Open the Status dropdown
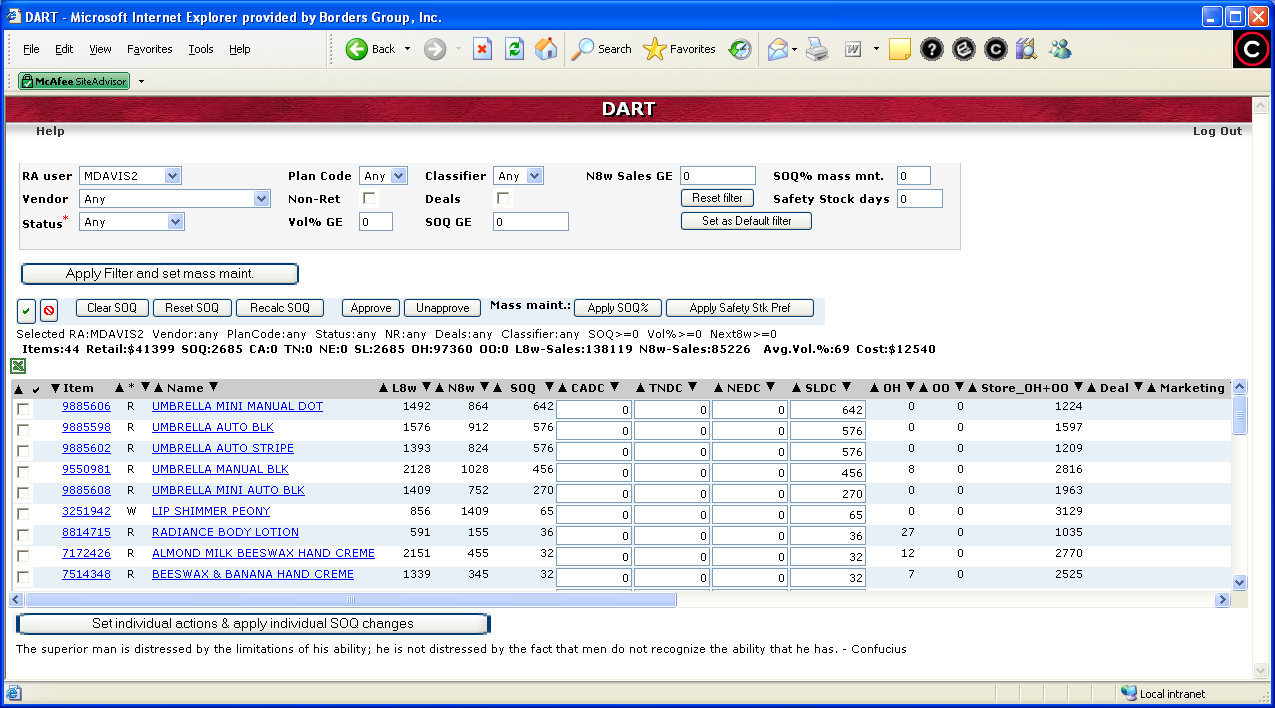1275x708 pixels. click(x=133, y=222)
